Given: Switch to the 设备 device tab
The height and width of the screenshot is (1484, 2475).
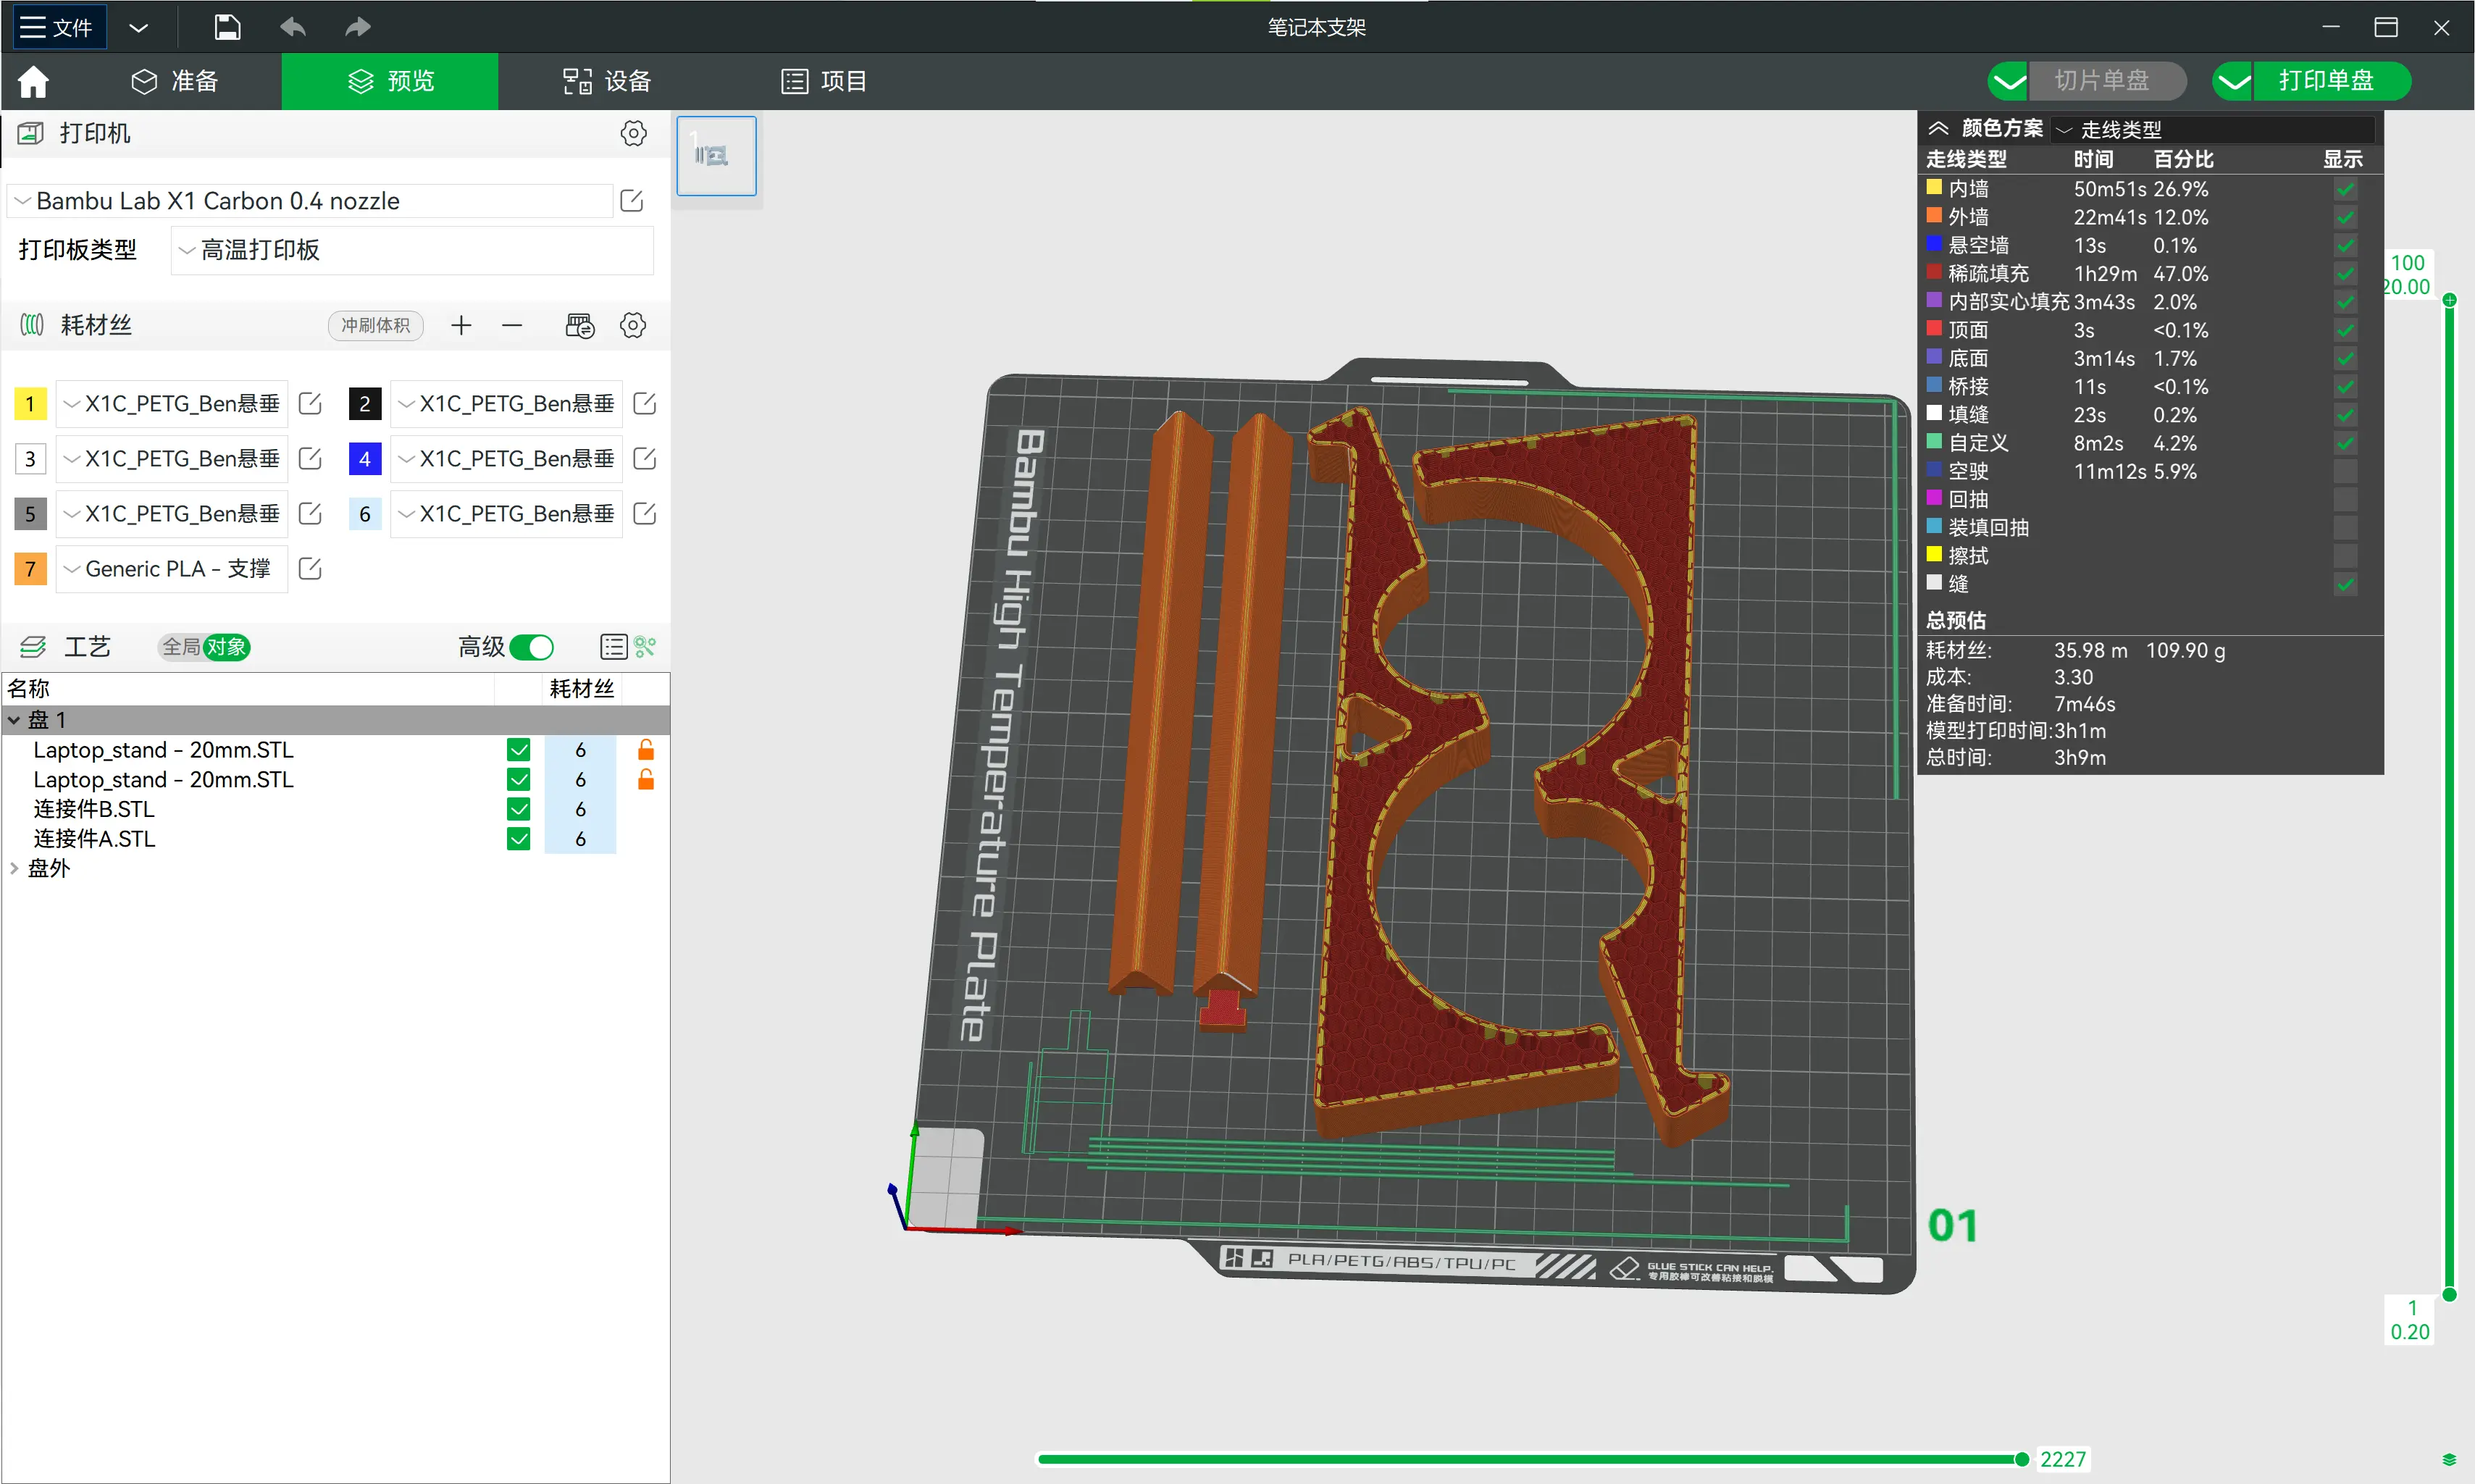Looking at the screenshot, I should tap(607, 81).
